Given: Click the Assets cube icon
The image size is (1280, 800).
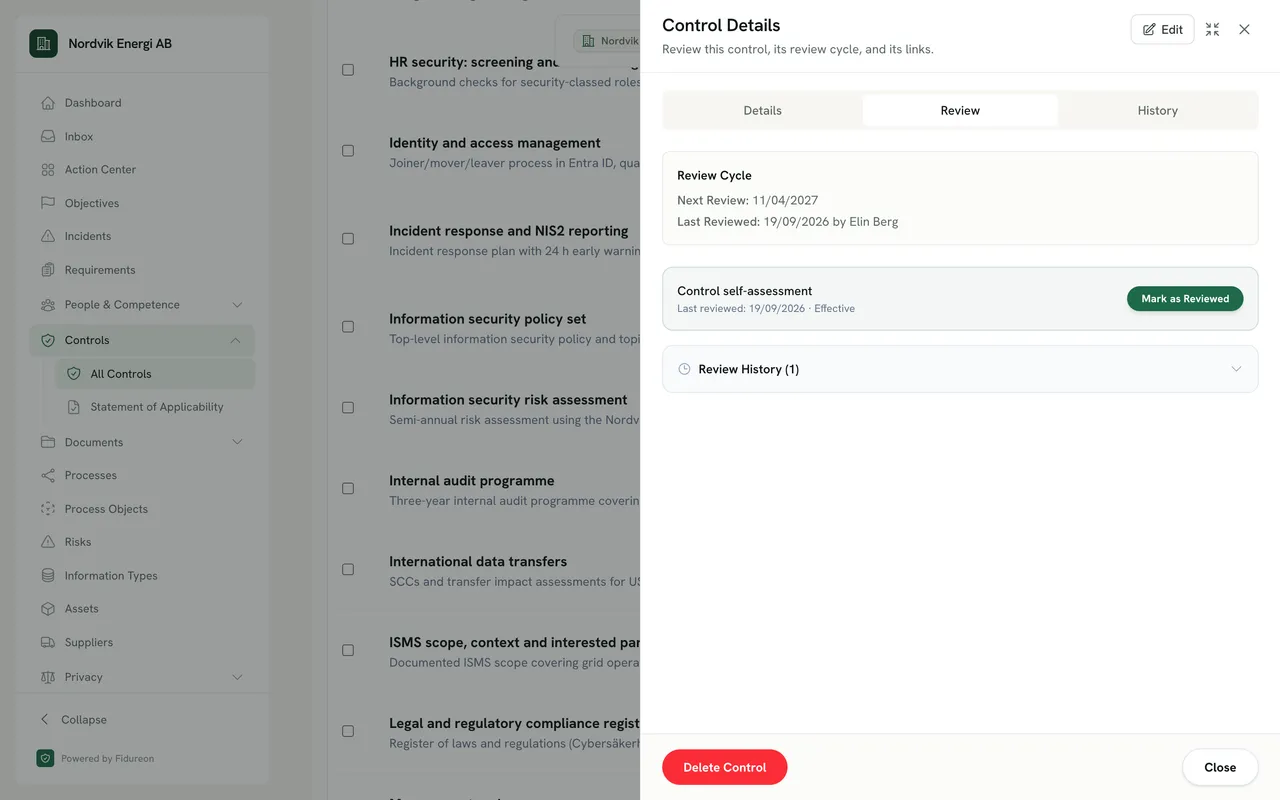Looking at the screenshot, I should point(48,609).
